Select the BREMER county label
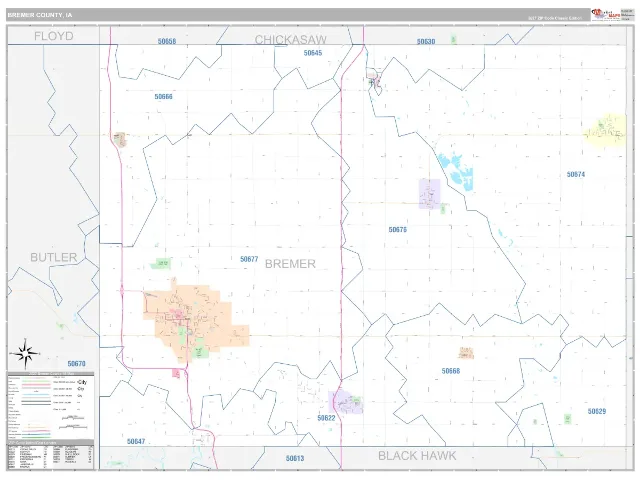The height and width of the screenshot is (480, 640). (290, 264)
